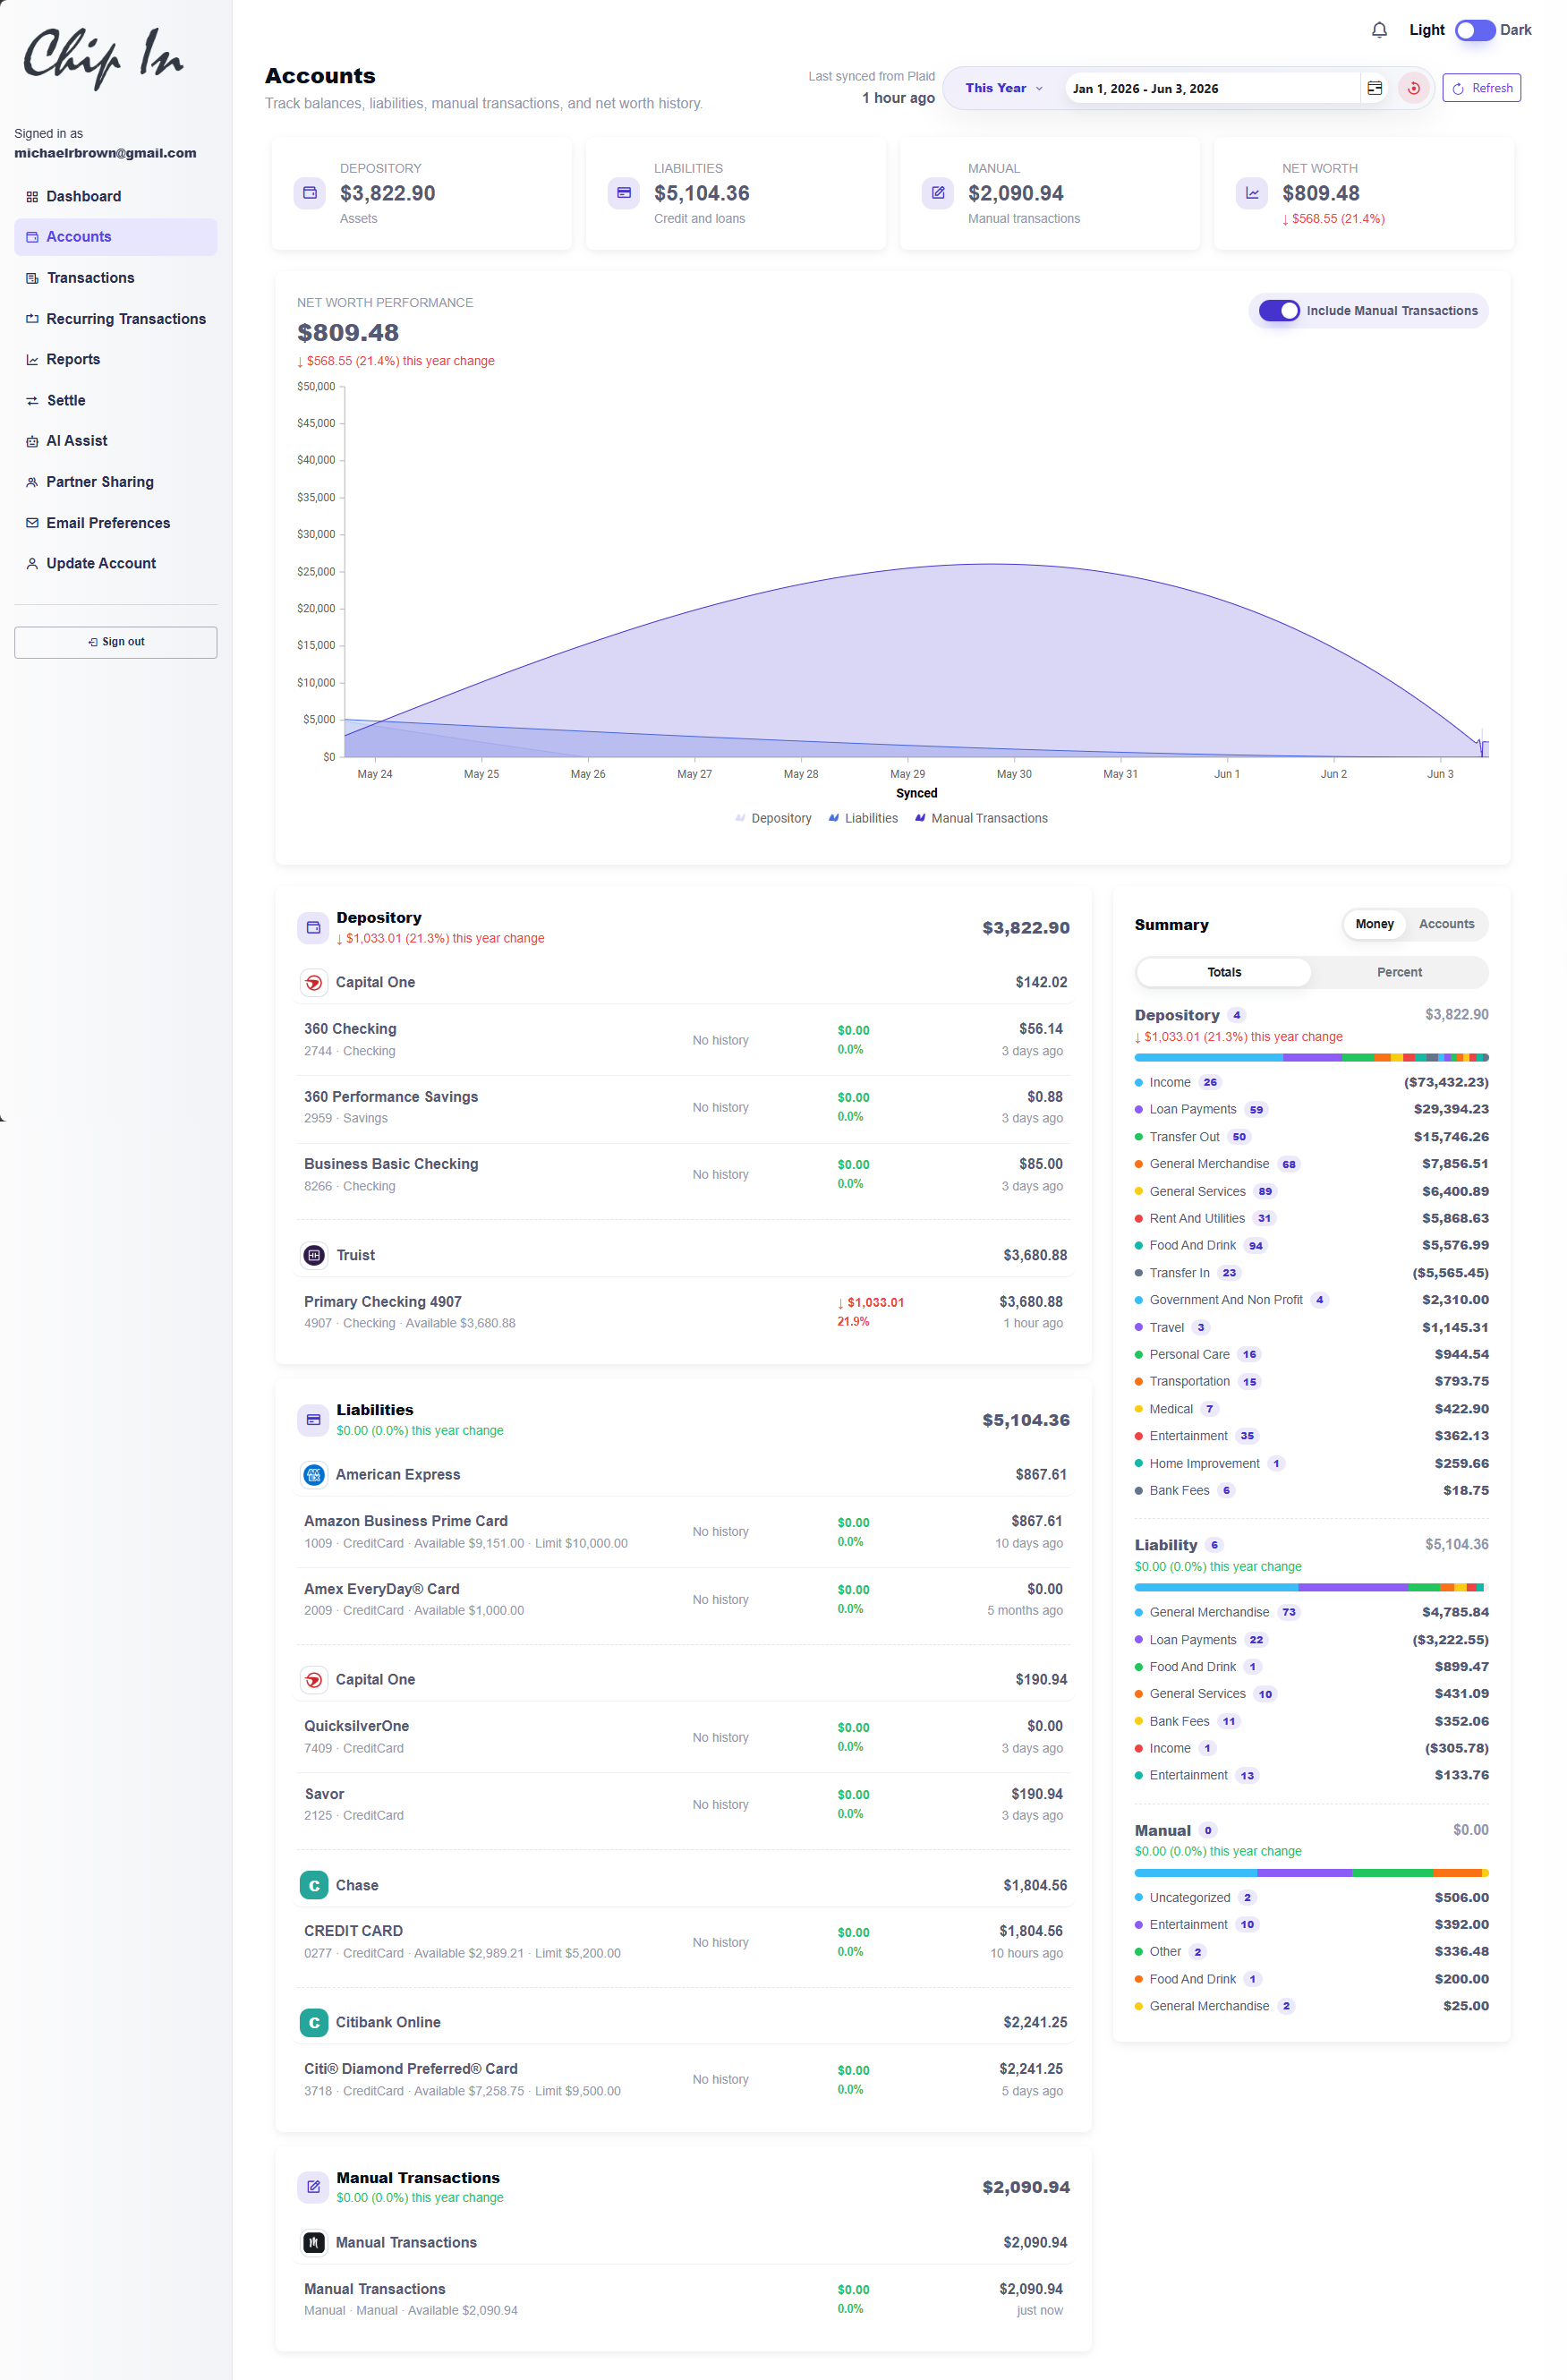Click the Manual Transactions institution logo

[x=314, y=2243]
